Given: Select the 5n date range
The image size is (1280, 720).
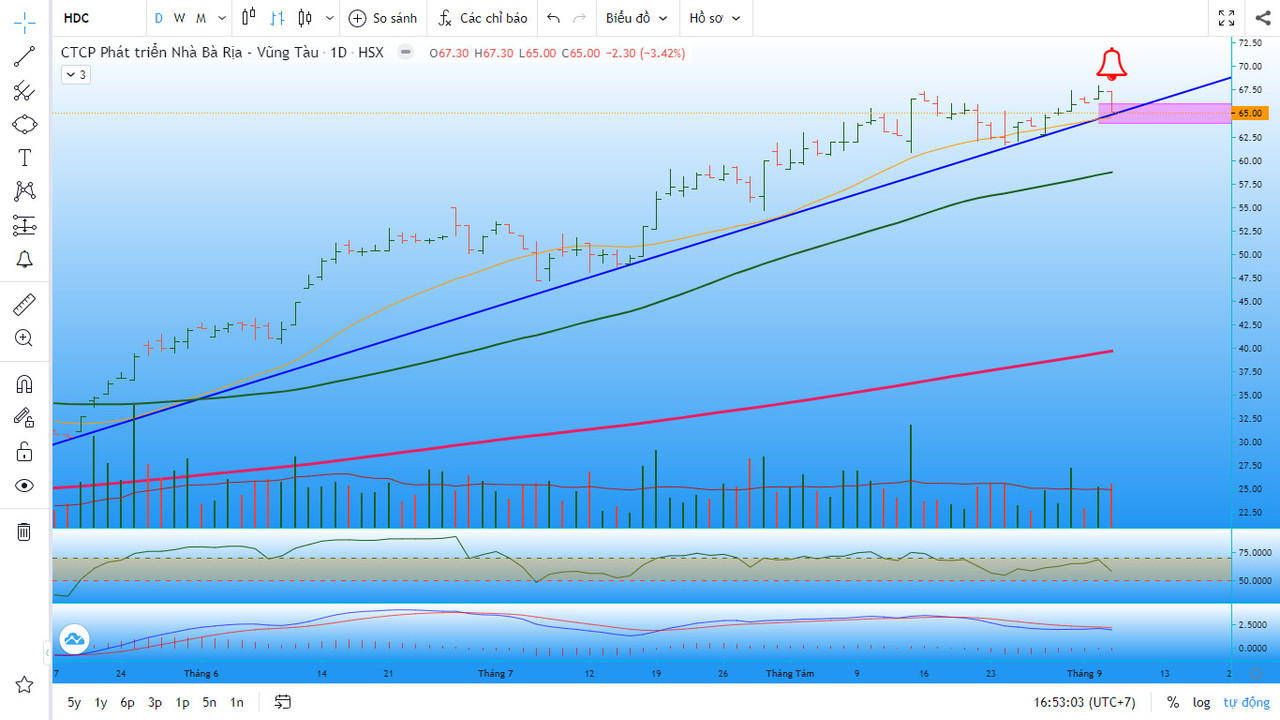Looking at the screenshot, I should point(209,702).
